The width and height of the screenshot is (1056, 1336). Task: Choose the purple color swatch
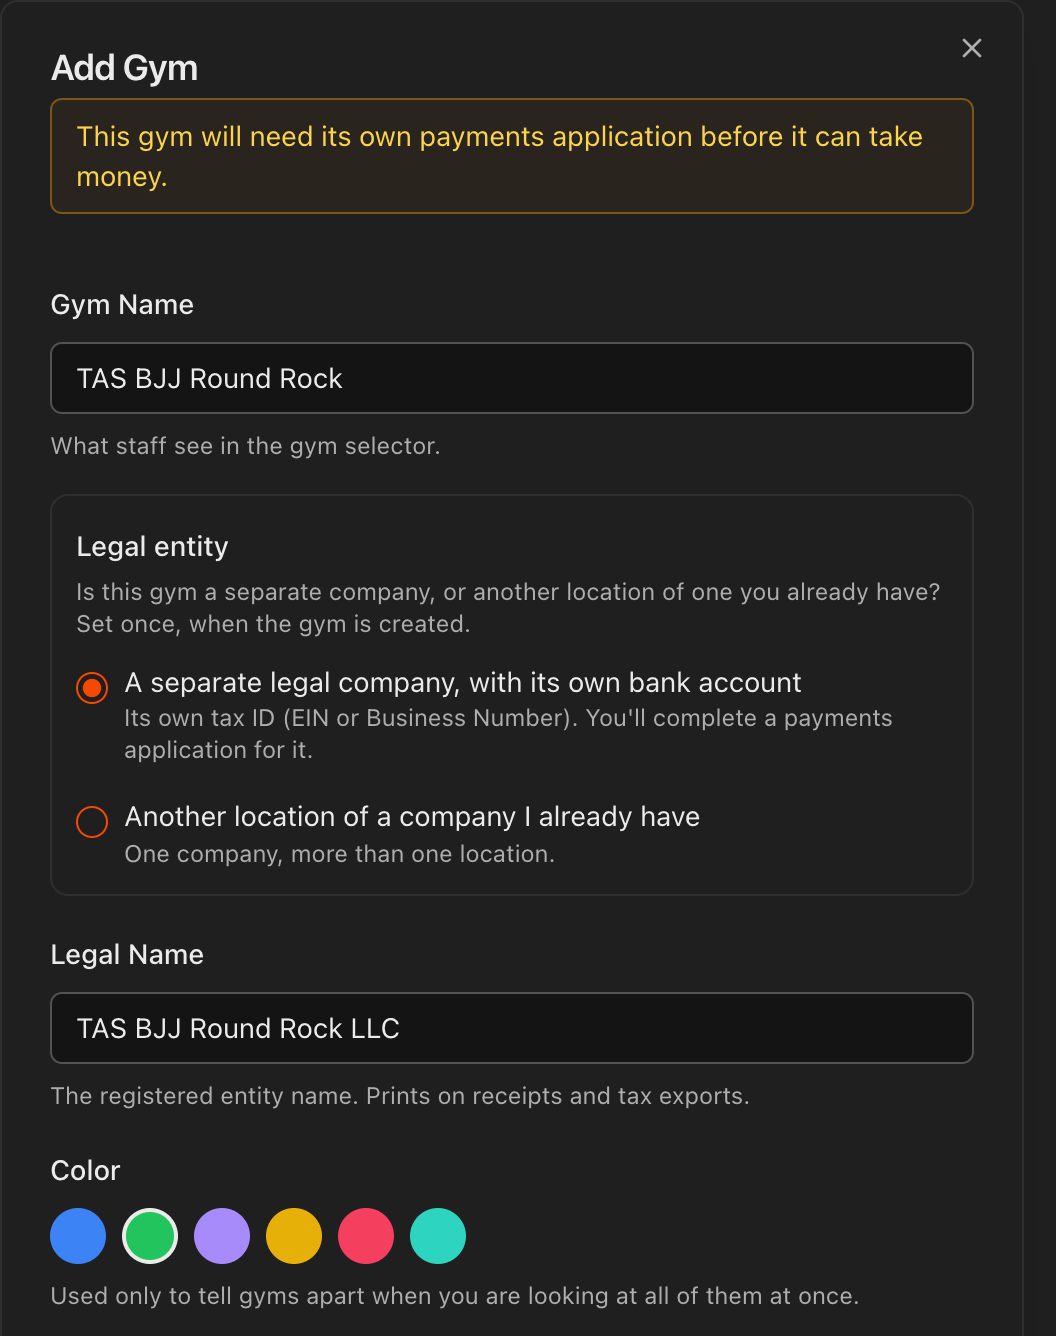222,1236
